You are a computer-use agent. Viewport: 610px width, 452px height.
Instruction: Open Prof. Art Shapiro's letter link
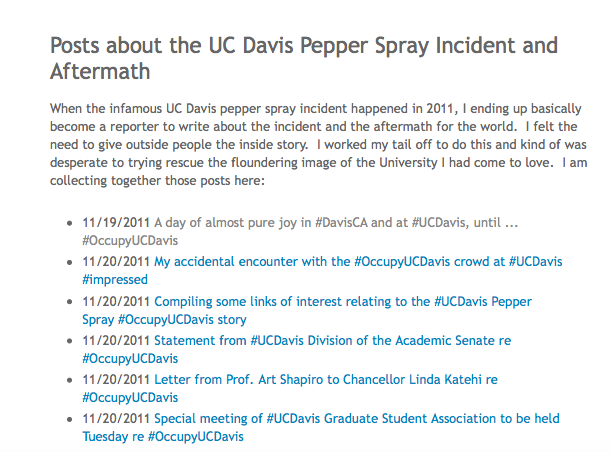point(326,379)
